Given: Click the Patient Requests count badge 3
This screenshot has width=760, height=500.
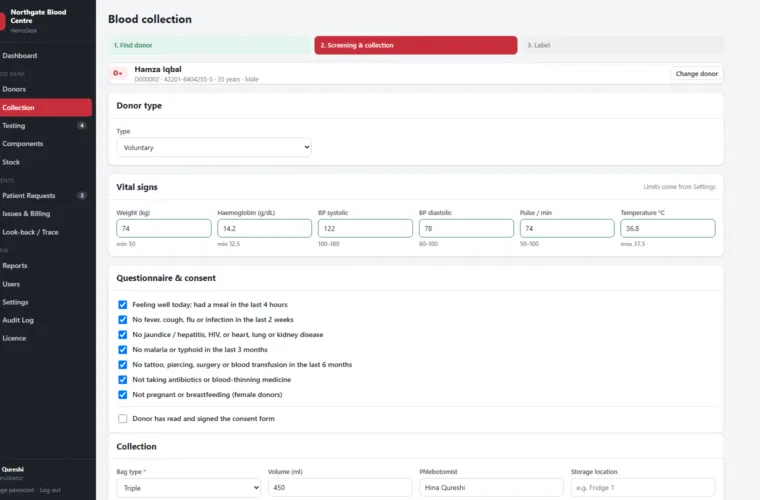Looking at the screenshot, I should (x=81, y=195).
